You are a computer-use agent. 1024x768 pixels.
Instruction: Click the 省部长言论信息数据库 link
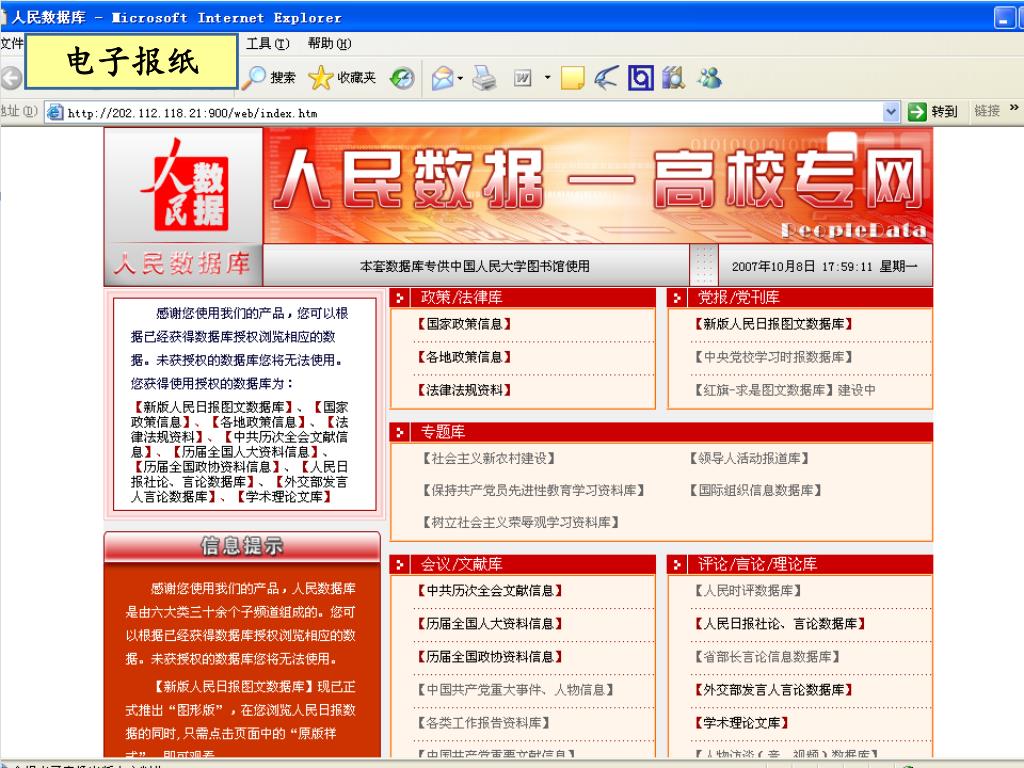point(767,657)
